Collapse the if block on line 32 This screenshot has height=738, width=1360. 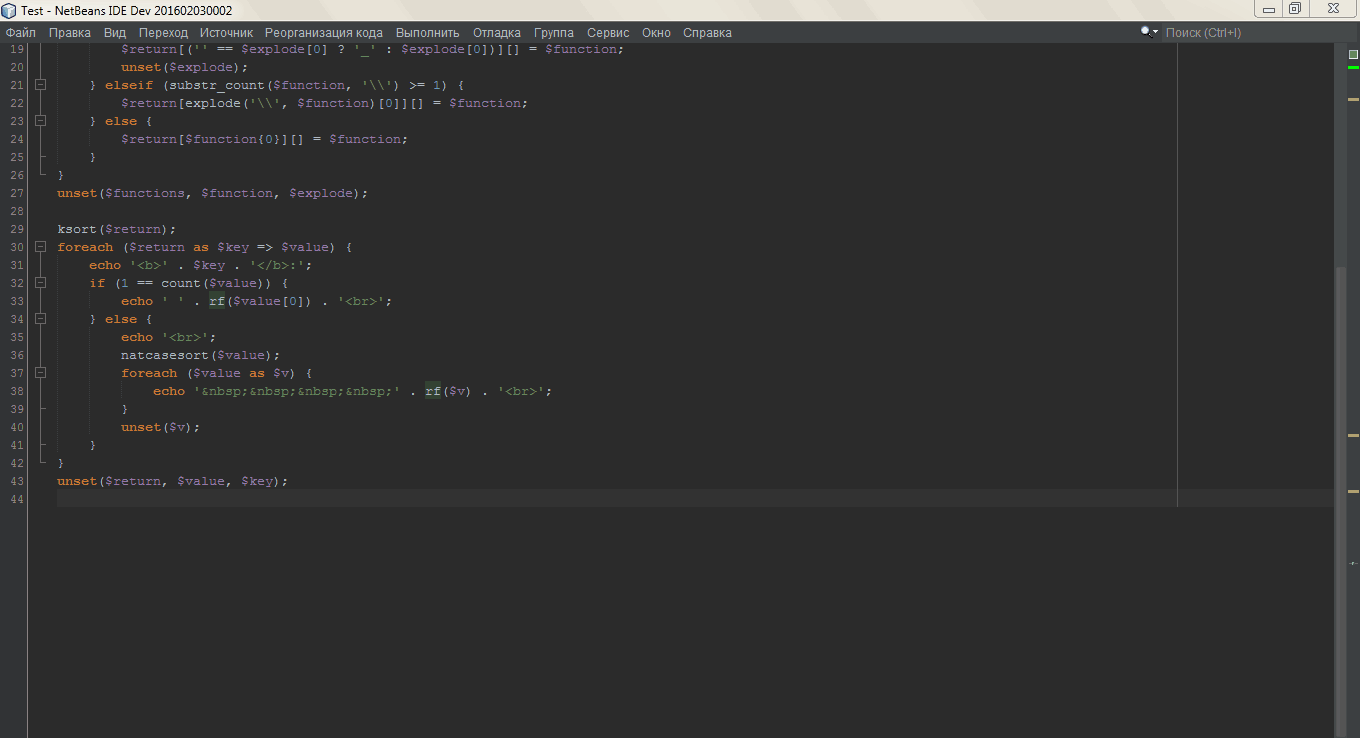pyautogui.click(x=41, y=283)
